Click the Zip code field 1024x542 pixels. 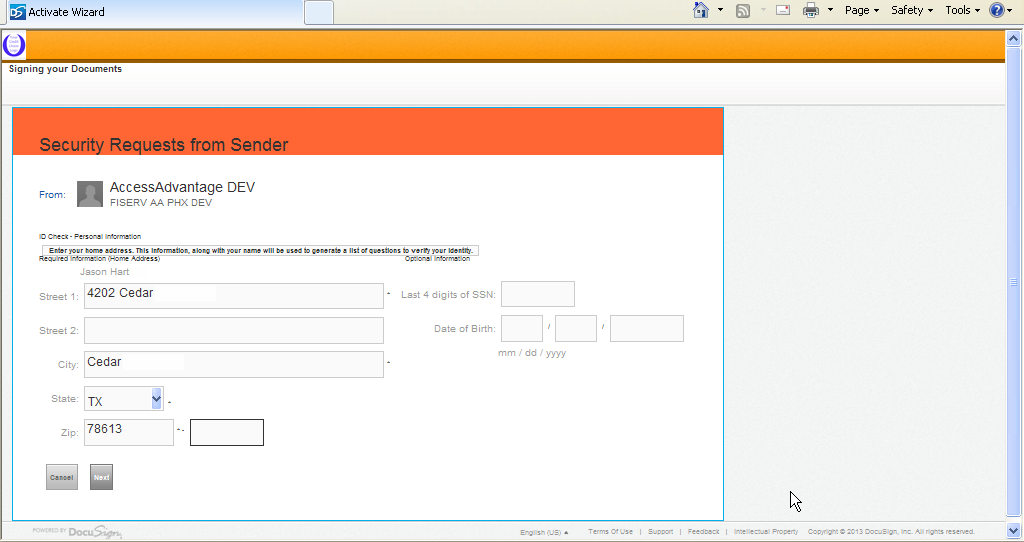click(x=129, y=432)
